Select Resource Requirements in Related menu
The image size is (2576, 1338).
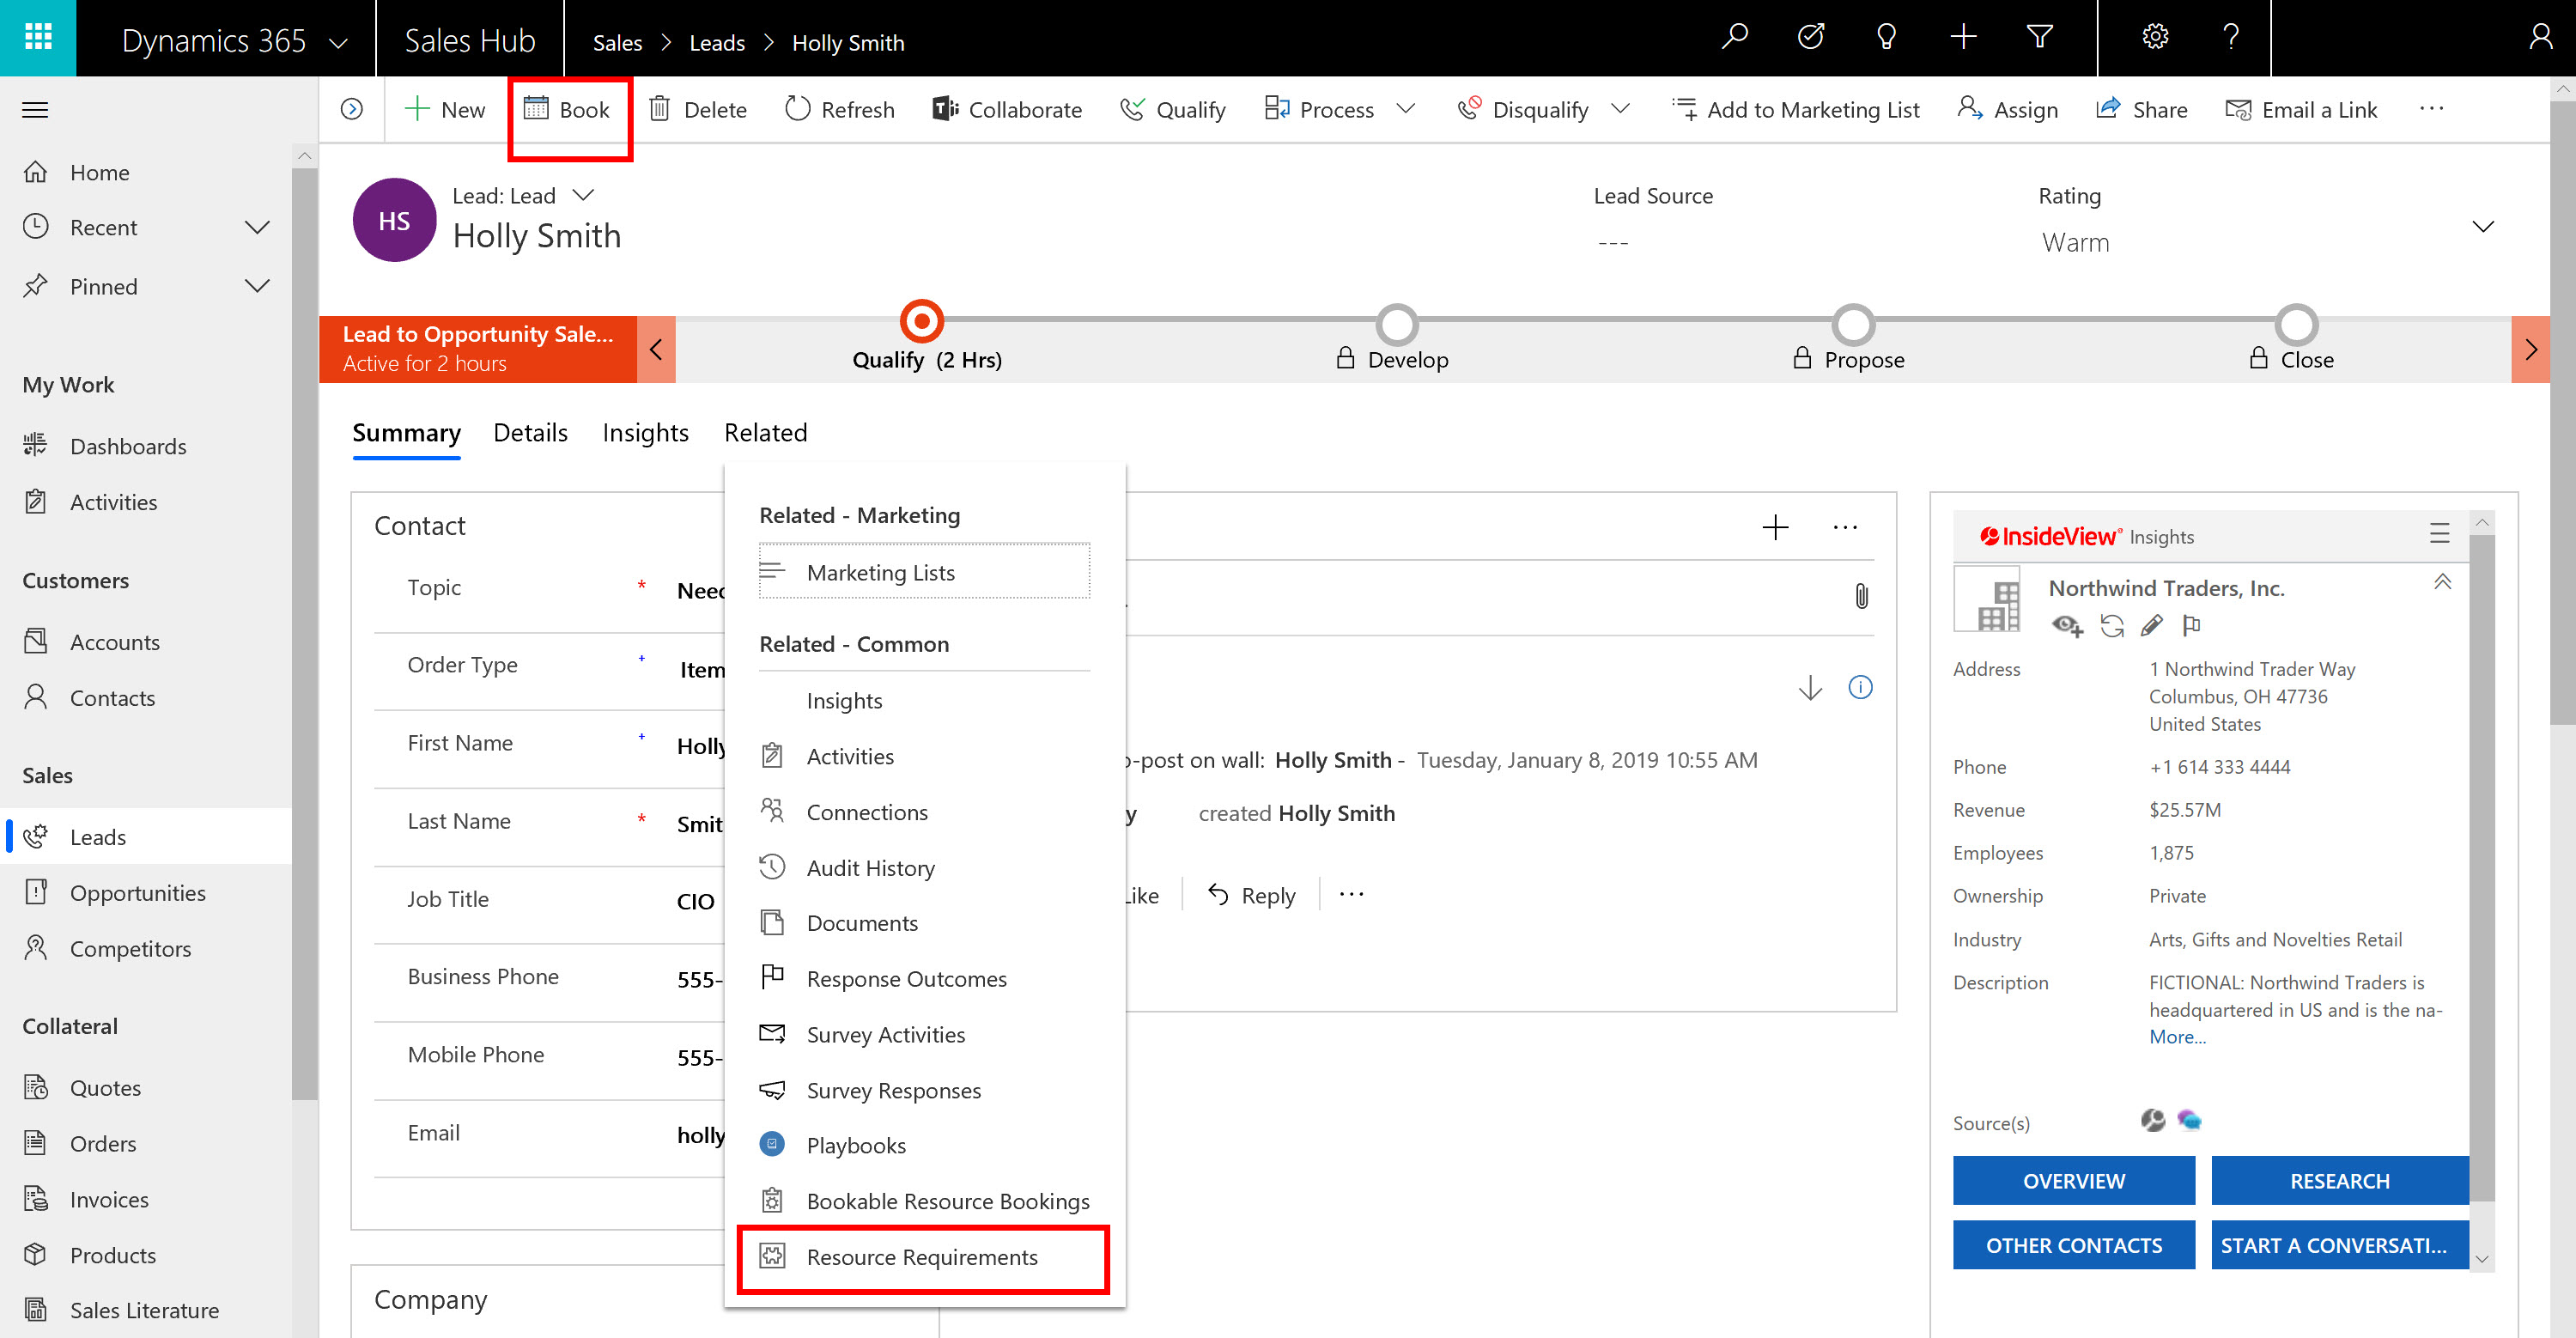click(x=923, y=1258)
